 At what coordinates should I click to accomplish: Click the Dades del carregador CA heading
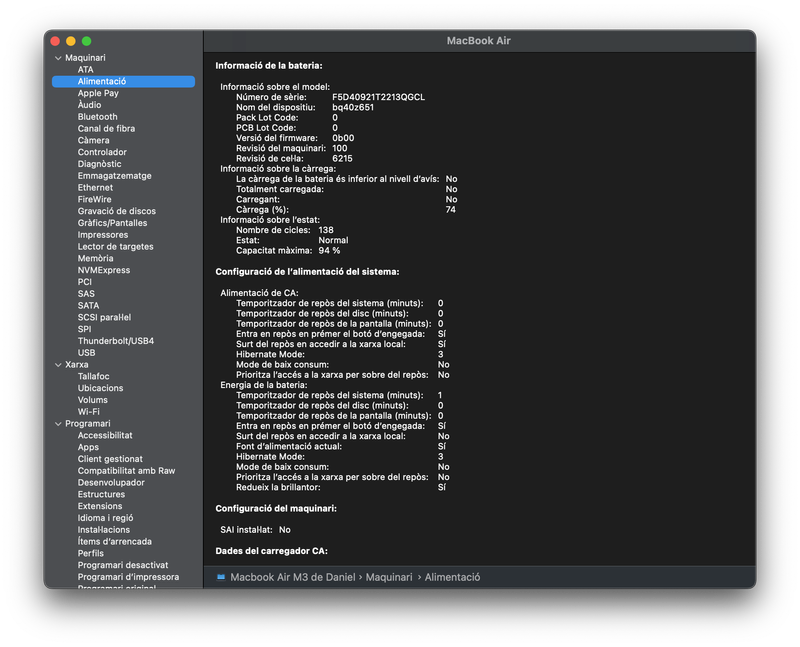pos(271,551)
